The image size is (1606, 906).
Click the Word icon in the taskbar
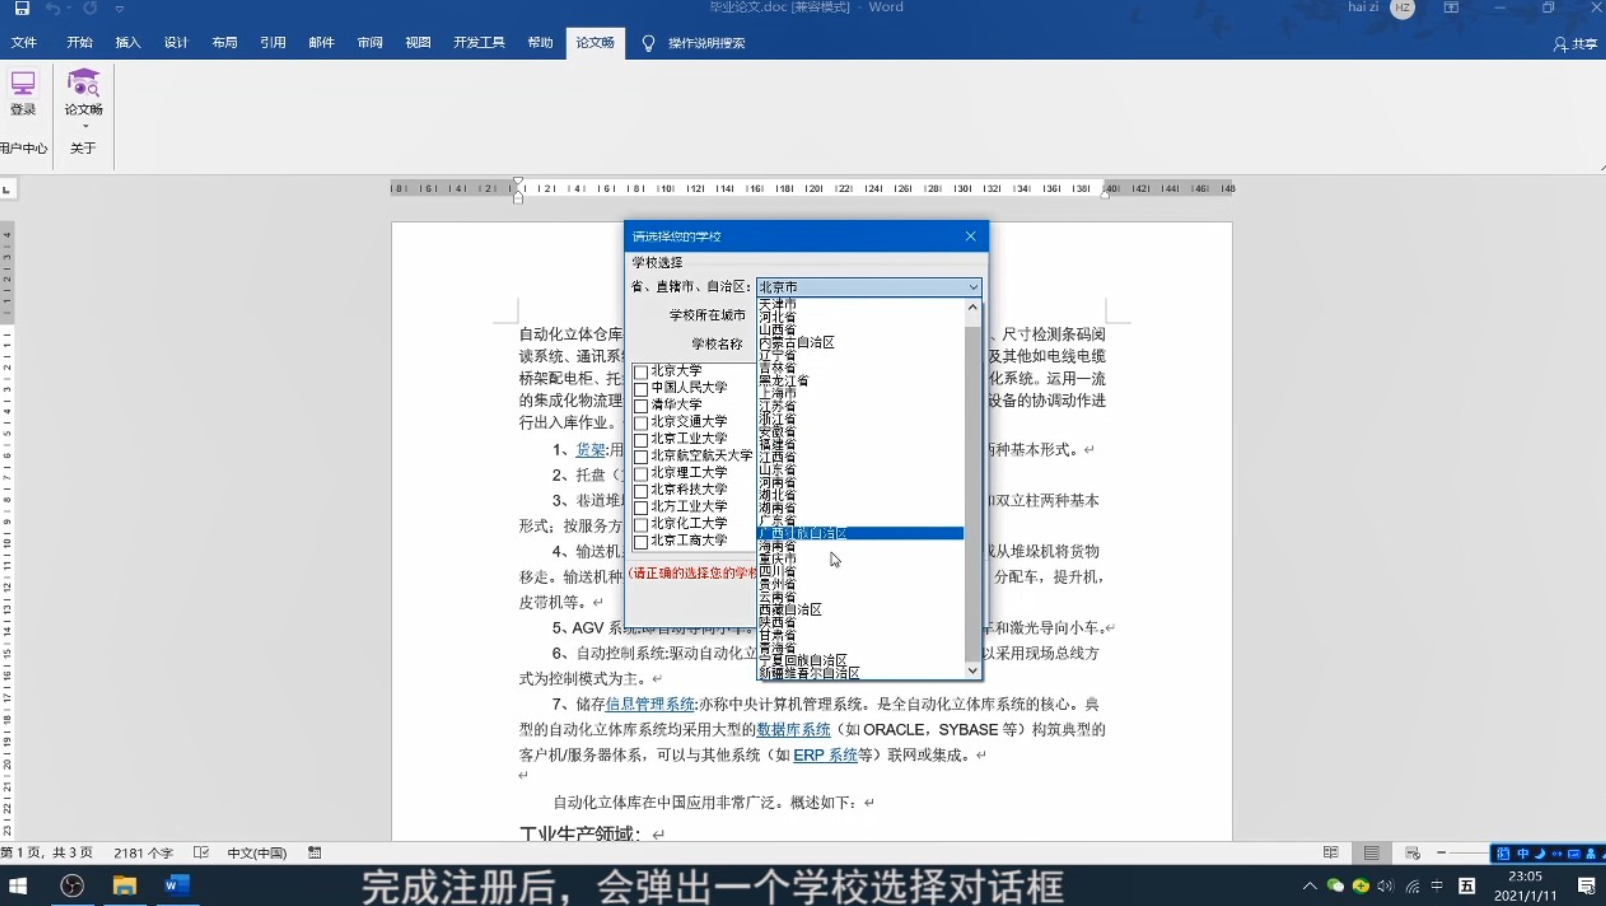[x=176, y=885]
